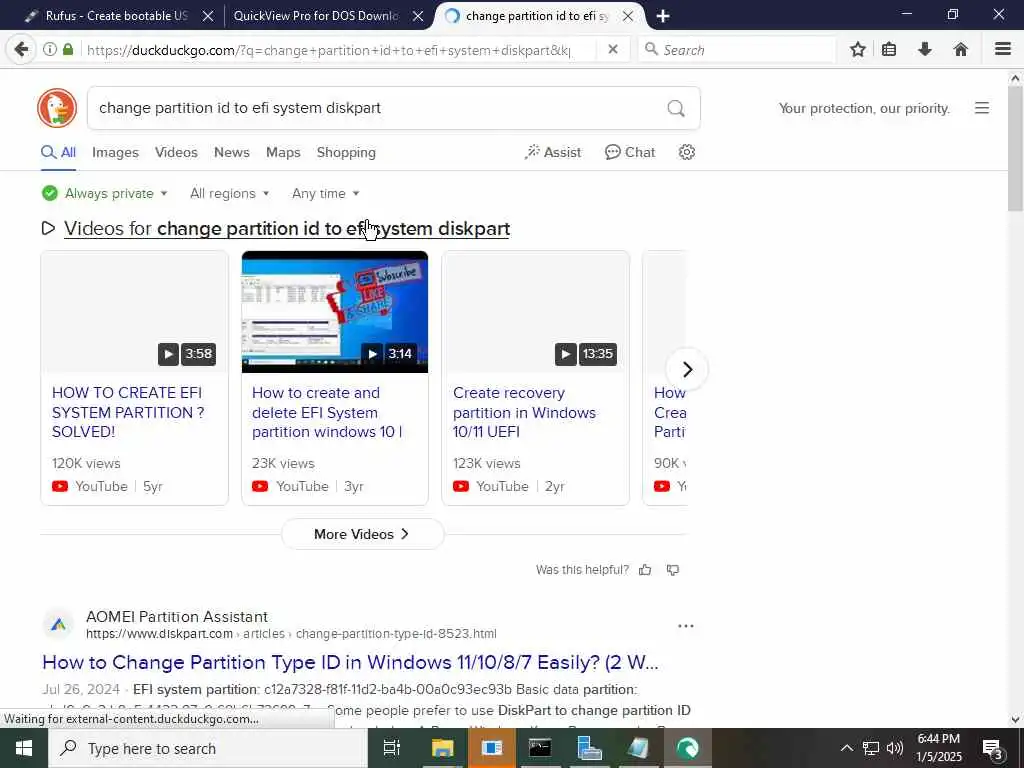Viewport: 1024px width, 768px height.
Task: Open 'Create recovery partition in Windows' video
Action: click(524, 412)
